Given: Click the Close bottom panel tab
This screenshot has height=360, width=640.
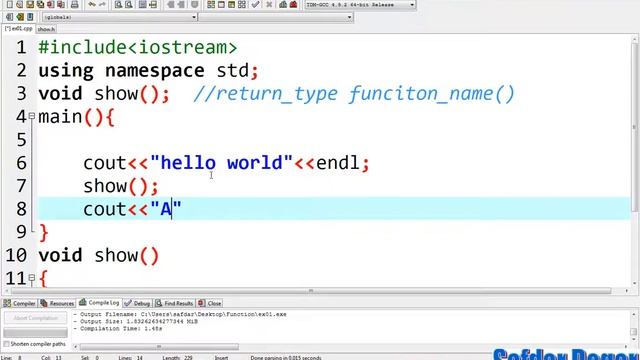Looking at the screenshot, I should coord(210,303).
